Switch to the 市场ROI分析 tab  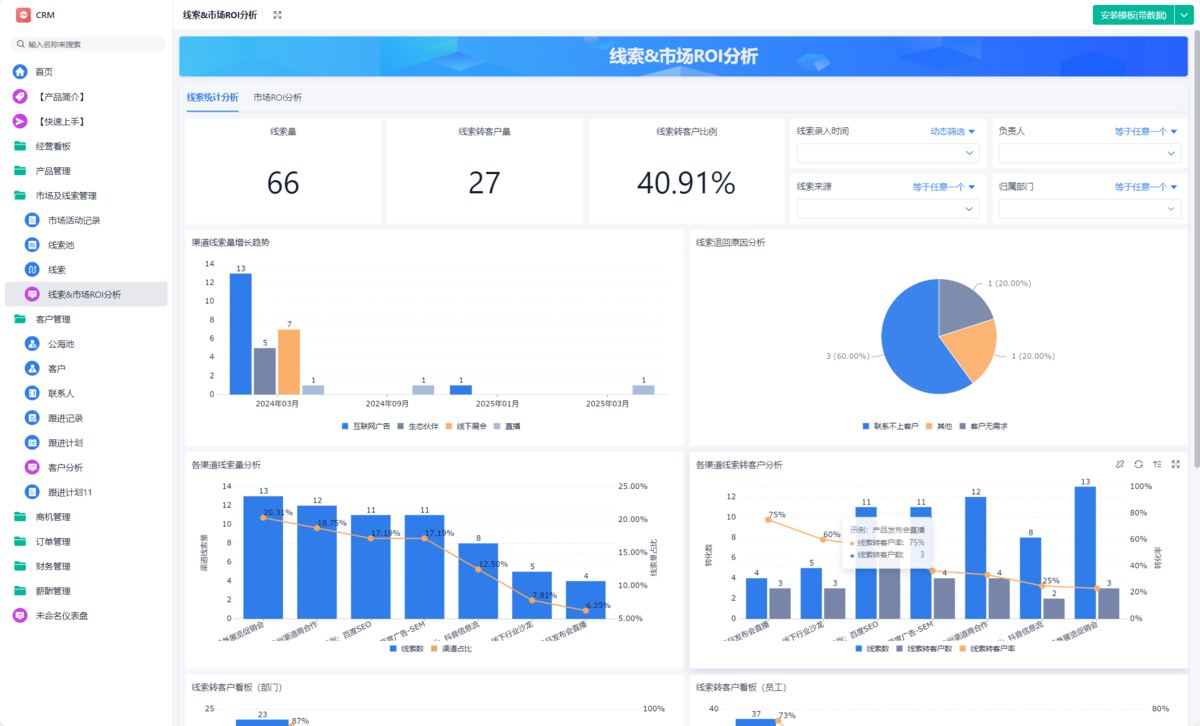277,97
